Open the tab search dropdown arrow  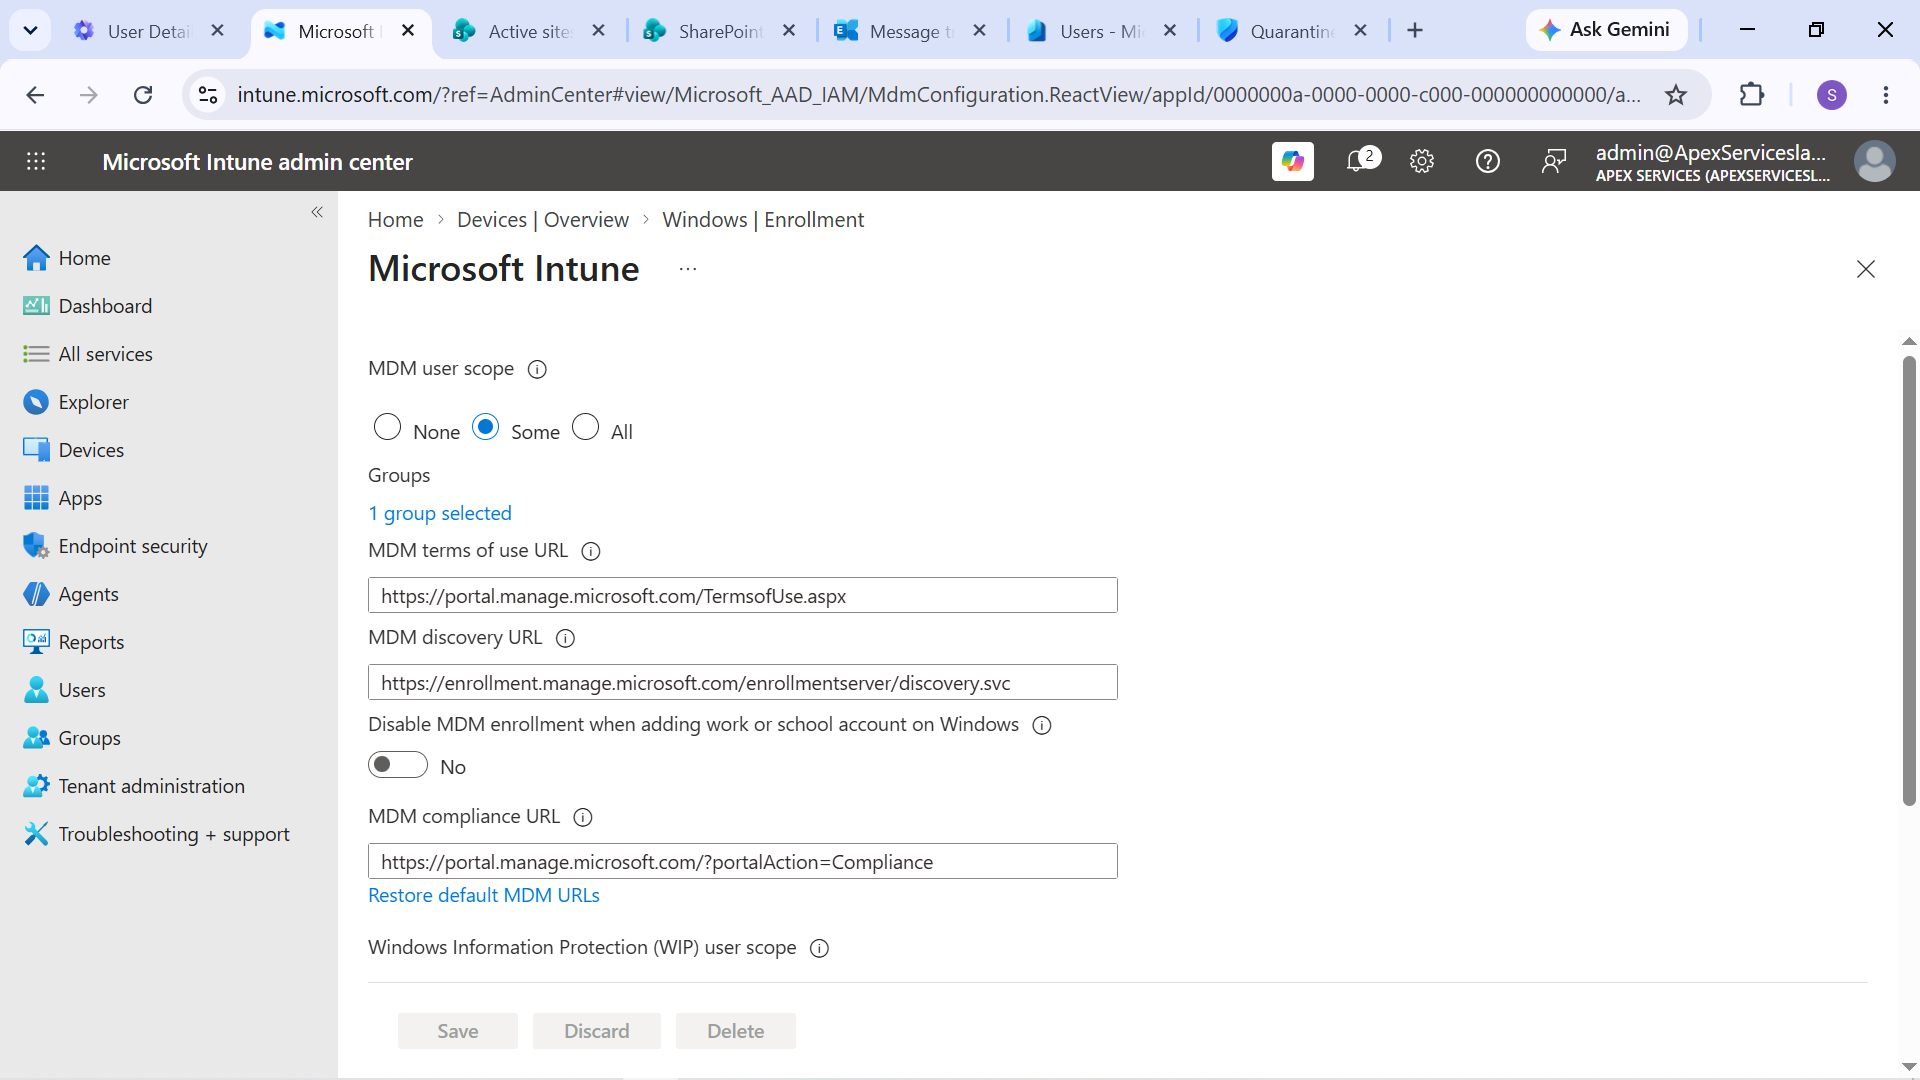(x=30, y=30)
